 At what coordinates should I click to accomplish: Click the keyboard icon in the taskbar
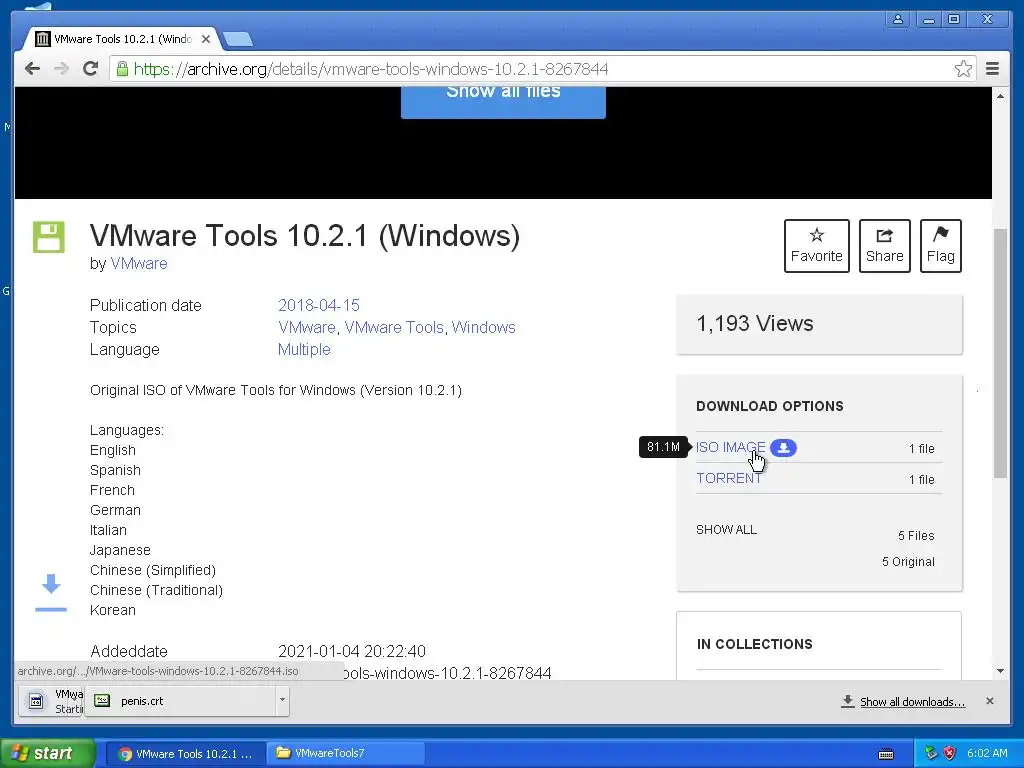coord(886,754)
